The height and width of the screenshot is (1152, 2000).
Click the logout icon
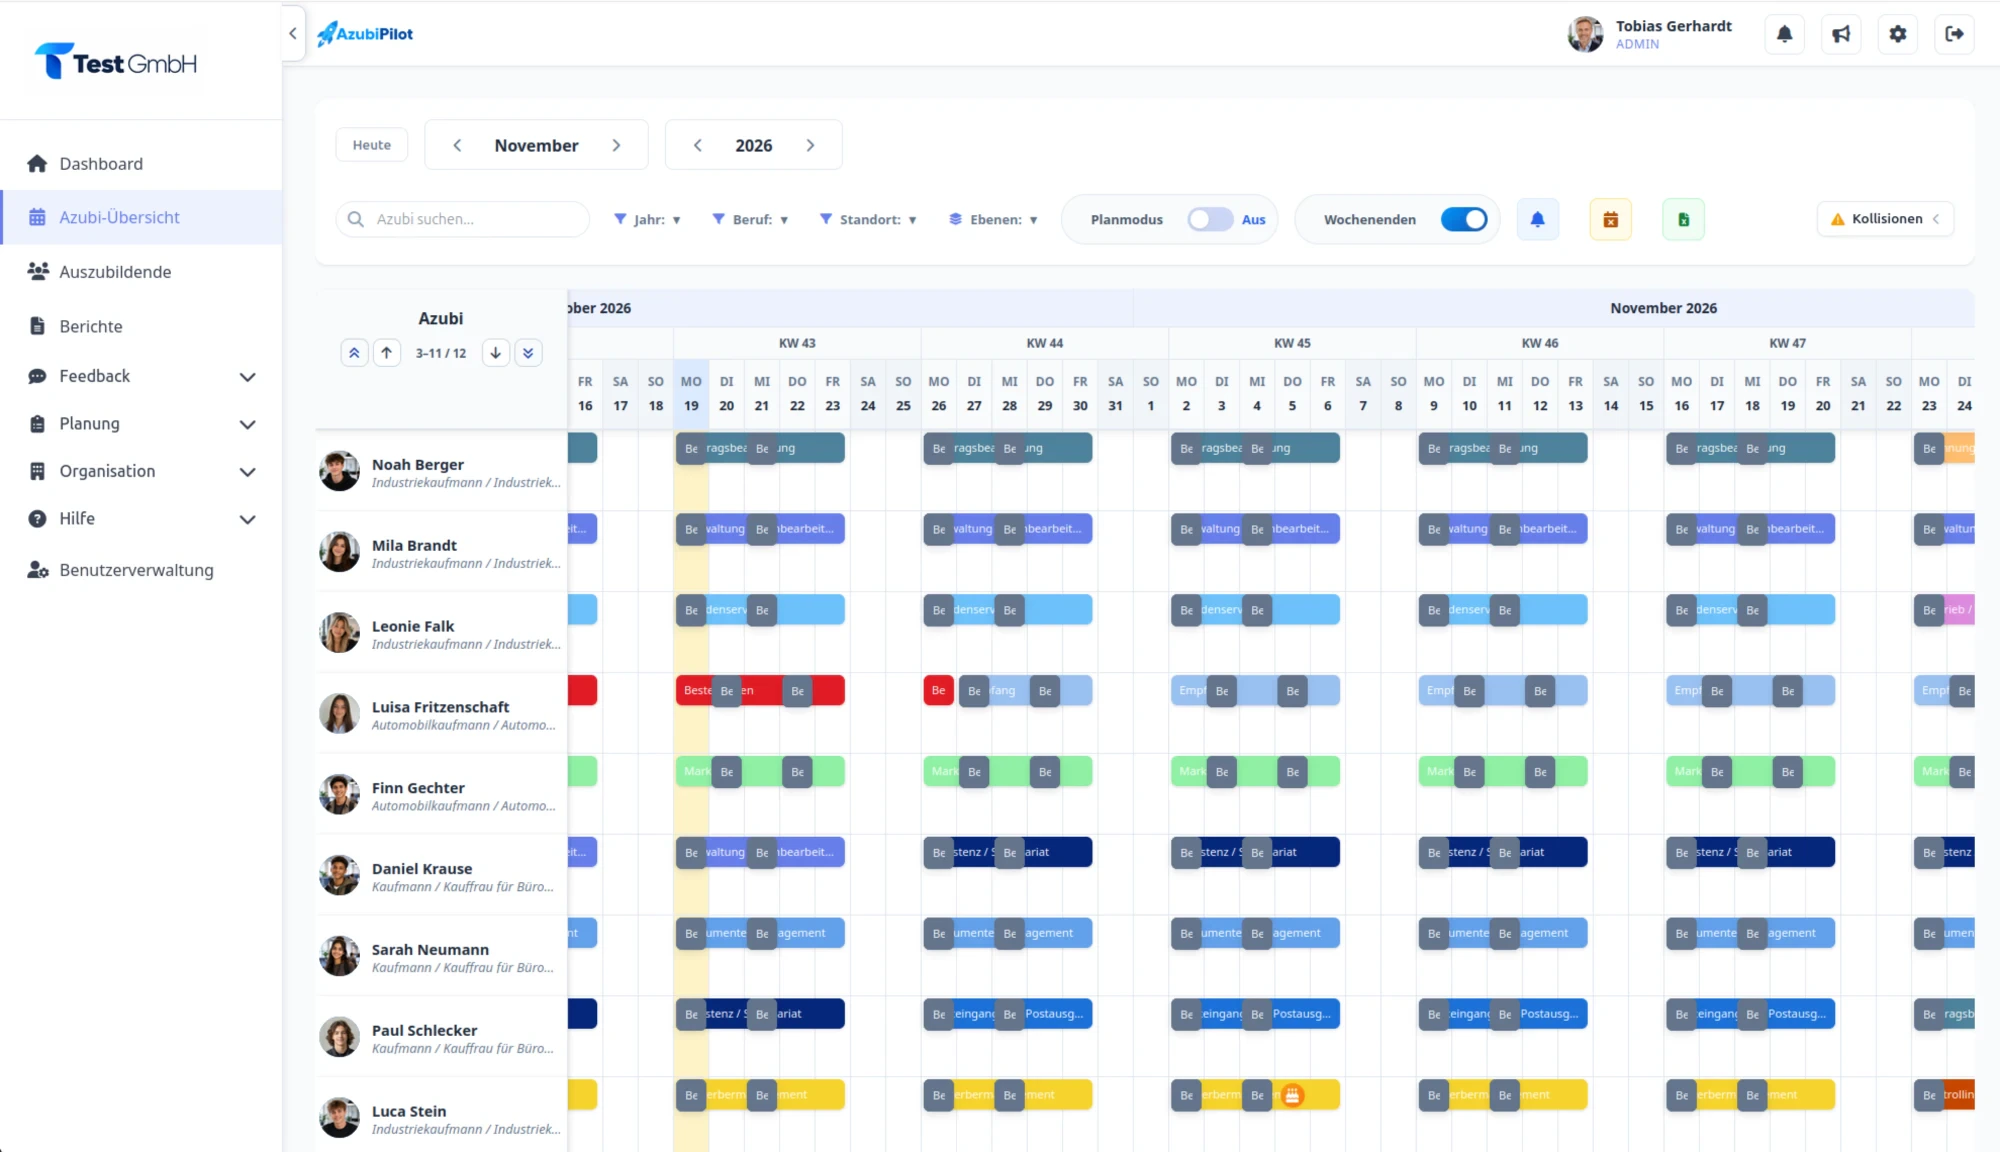coord(1954,34)
